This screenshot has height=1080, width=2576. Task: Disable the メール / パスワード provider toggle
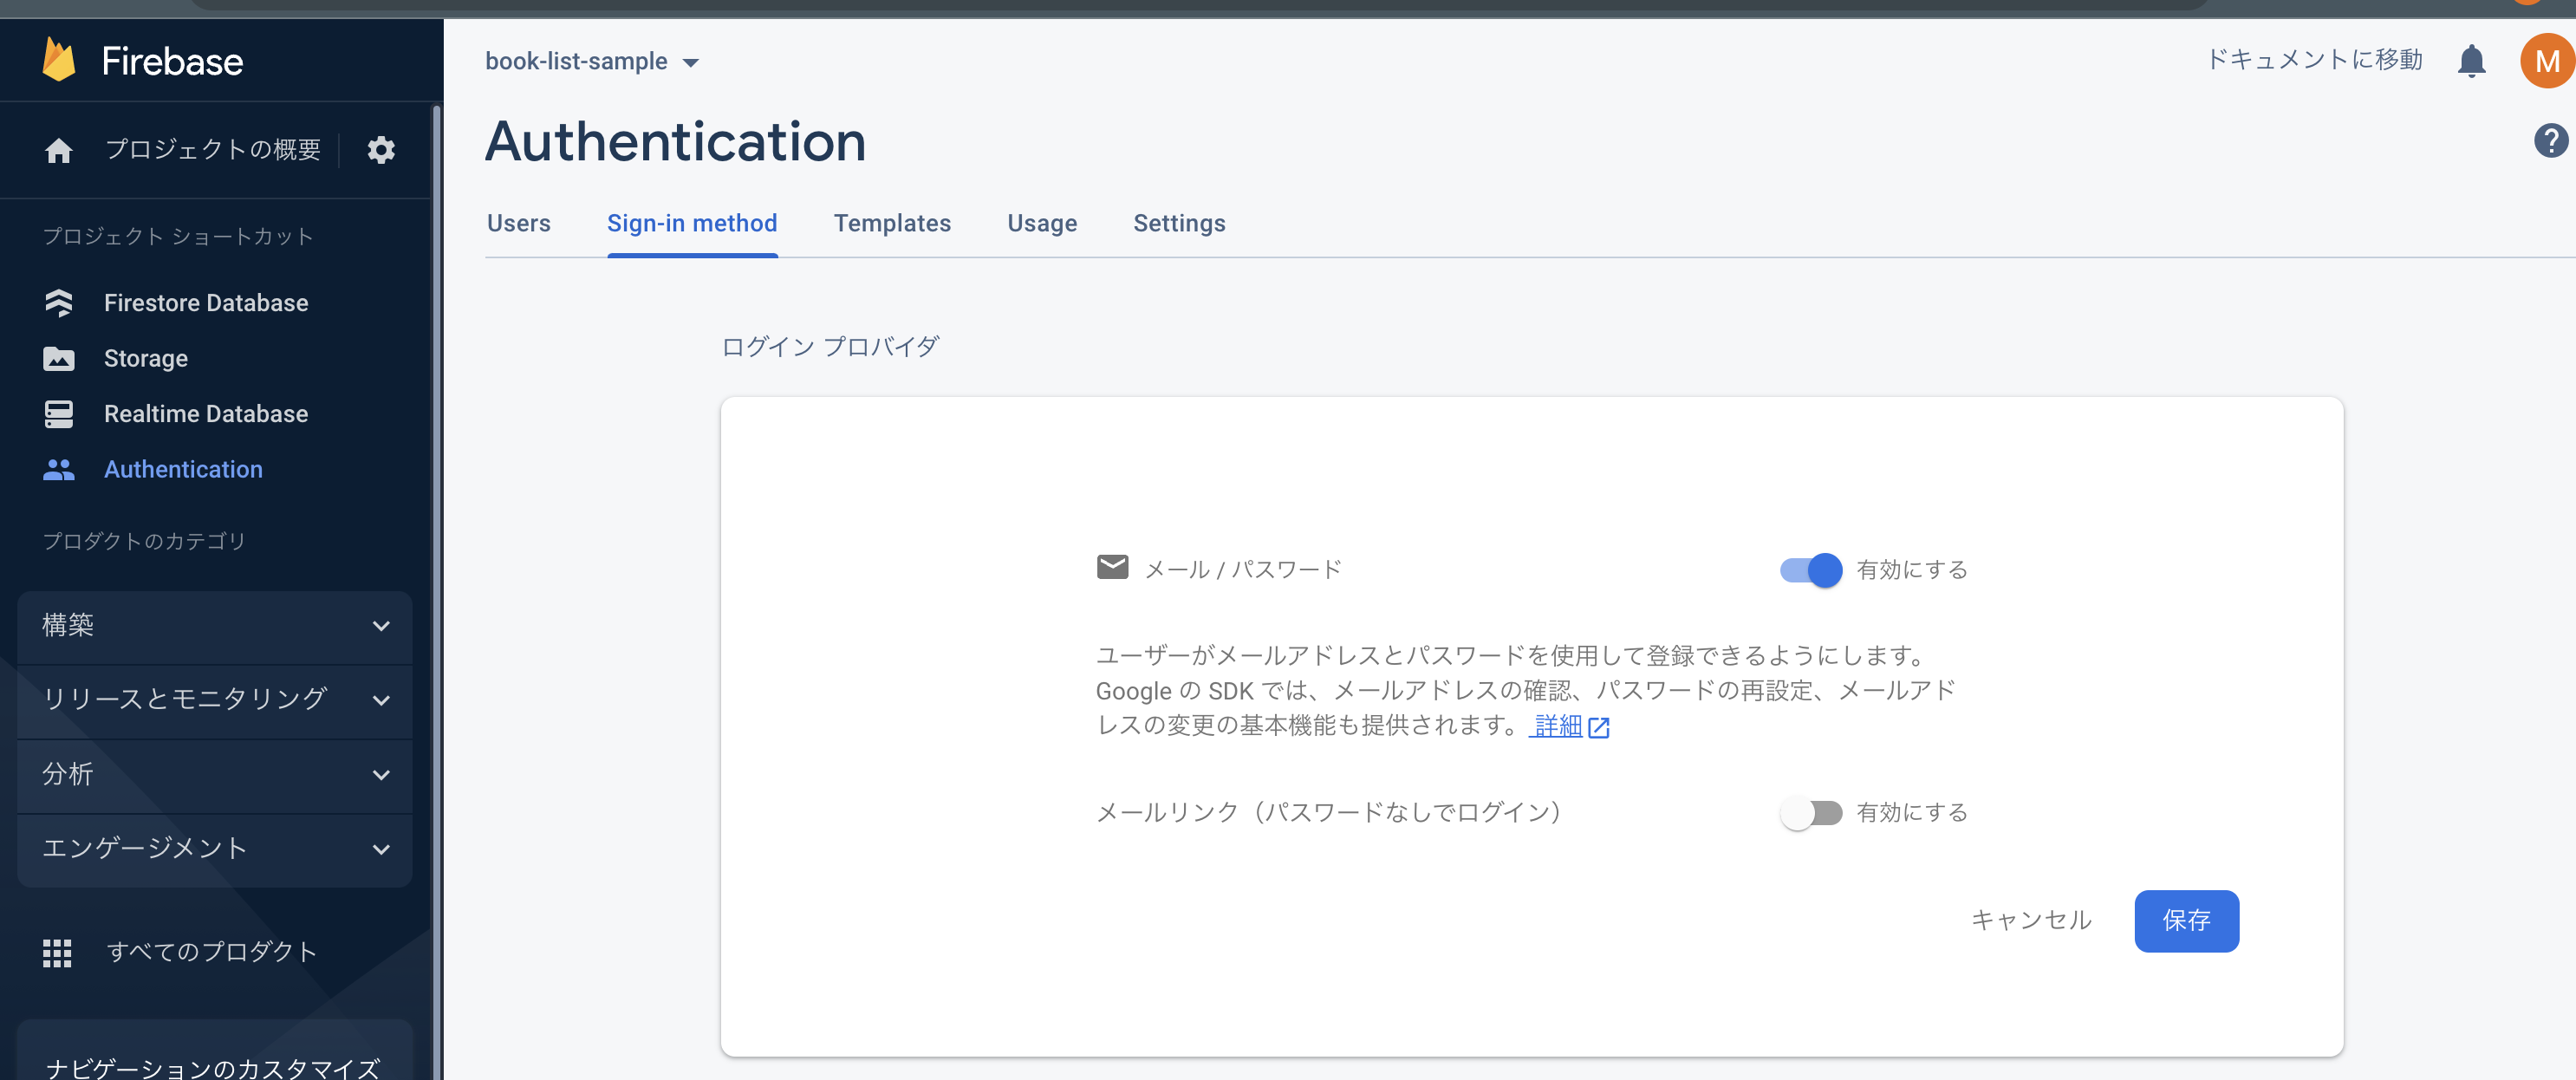pos(1810,570)
